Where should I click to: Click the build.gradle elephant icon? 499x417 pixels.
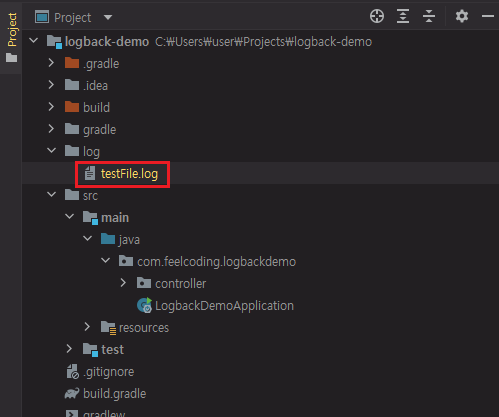click(72, 394)
